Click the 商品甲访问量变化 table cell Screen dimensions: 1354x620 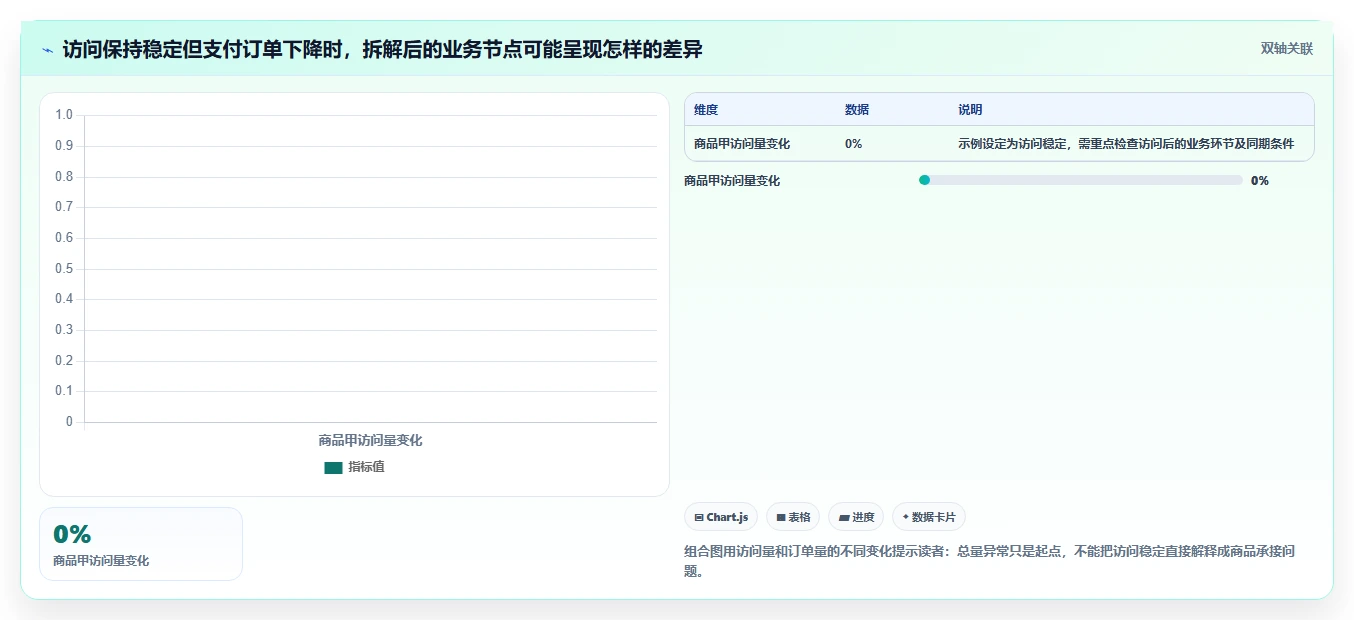tap(742, 144)
